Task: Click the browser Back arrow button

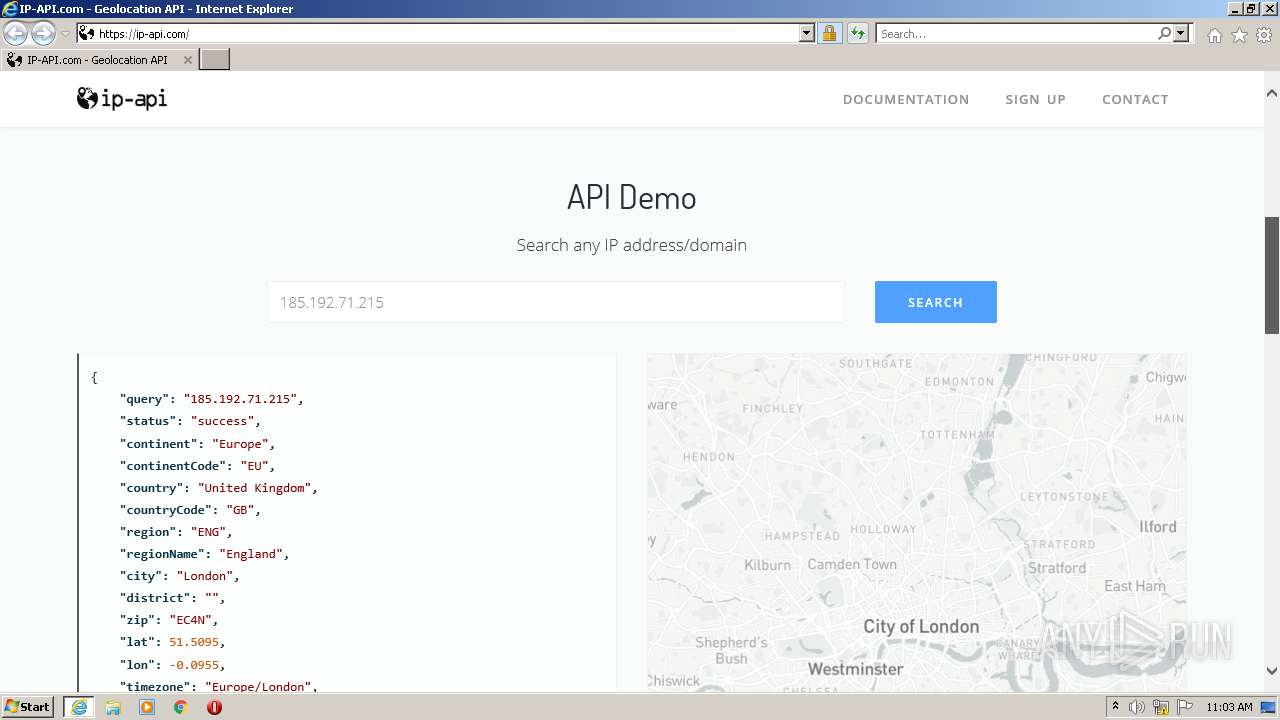Action: (x=16, y=33)
